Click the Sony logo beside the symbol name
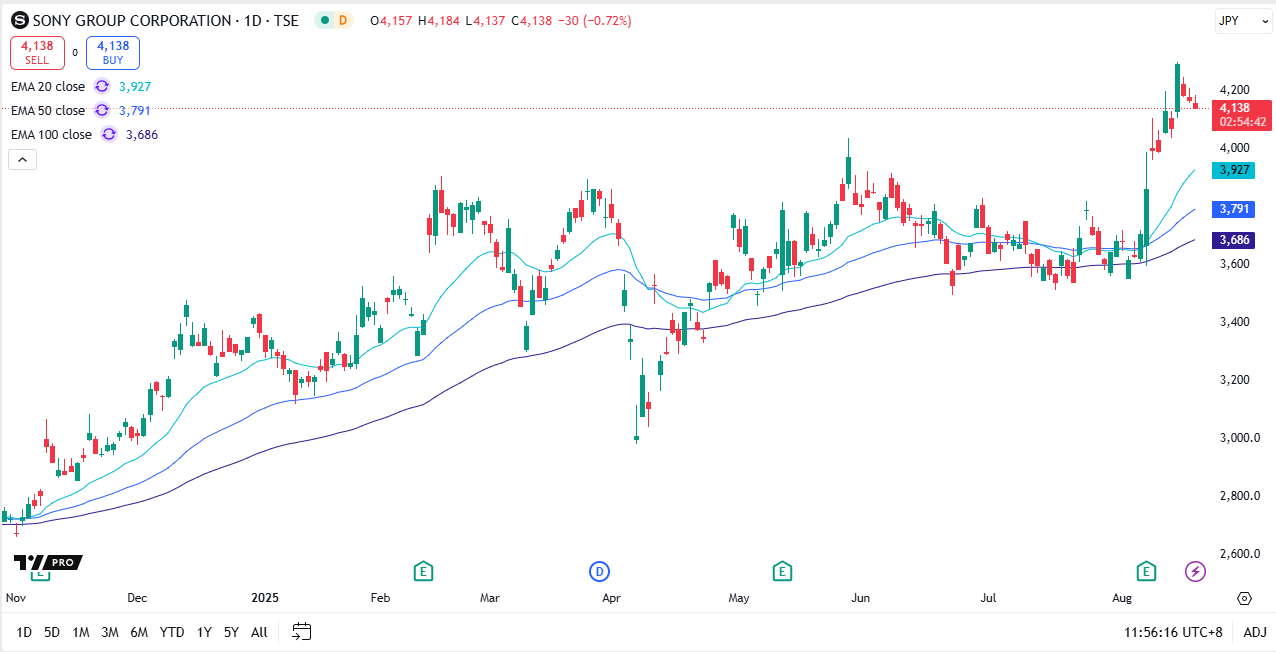1276x652 pixels. coord(19,20)
